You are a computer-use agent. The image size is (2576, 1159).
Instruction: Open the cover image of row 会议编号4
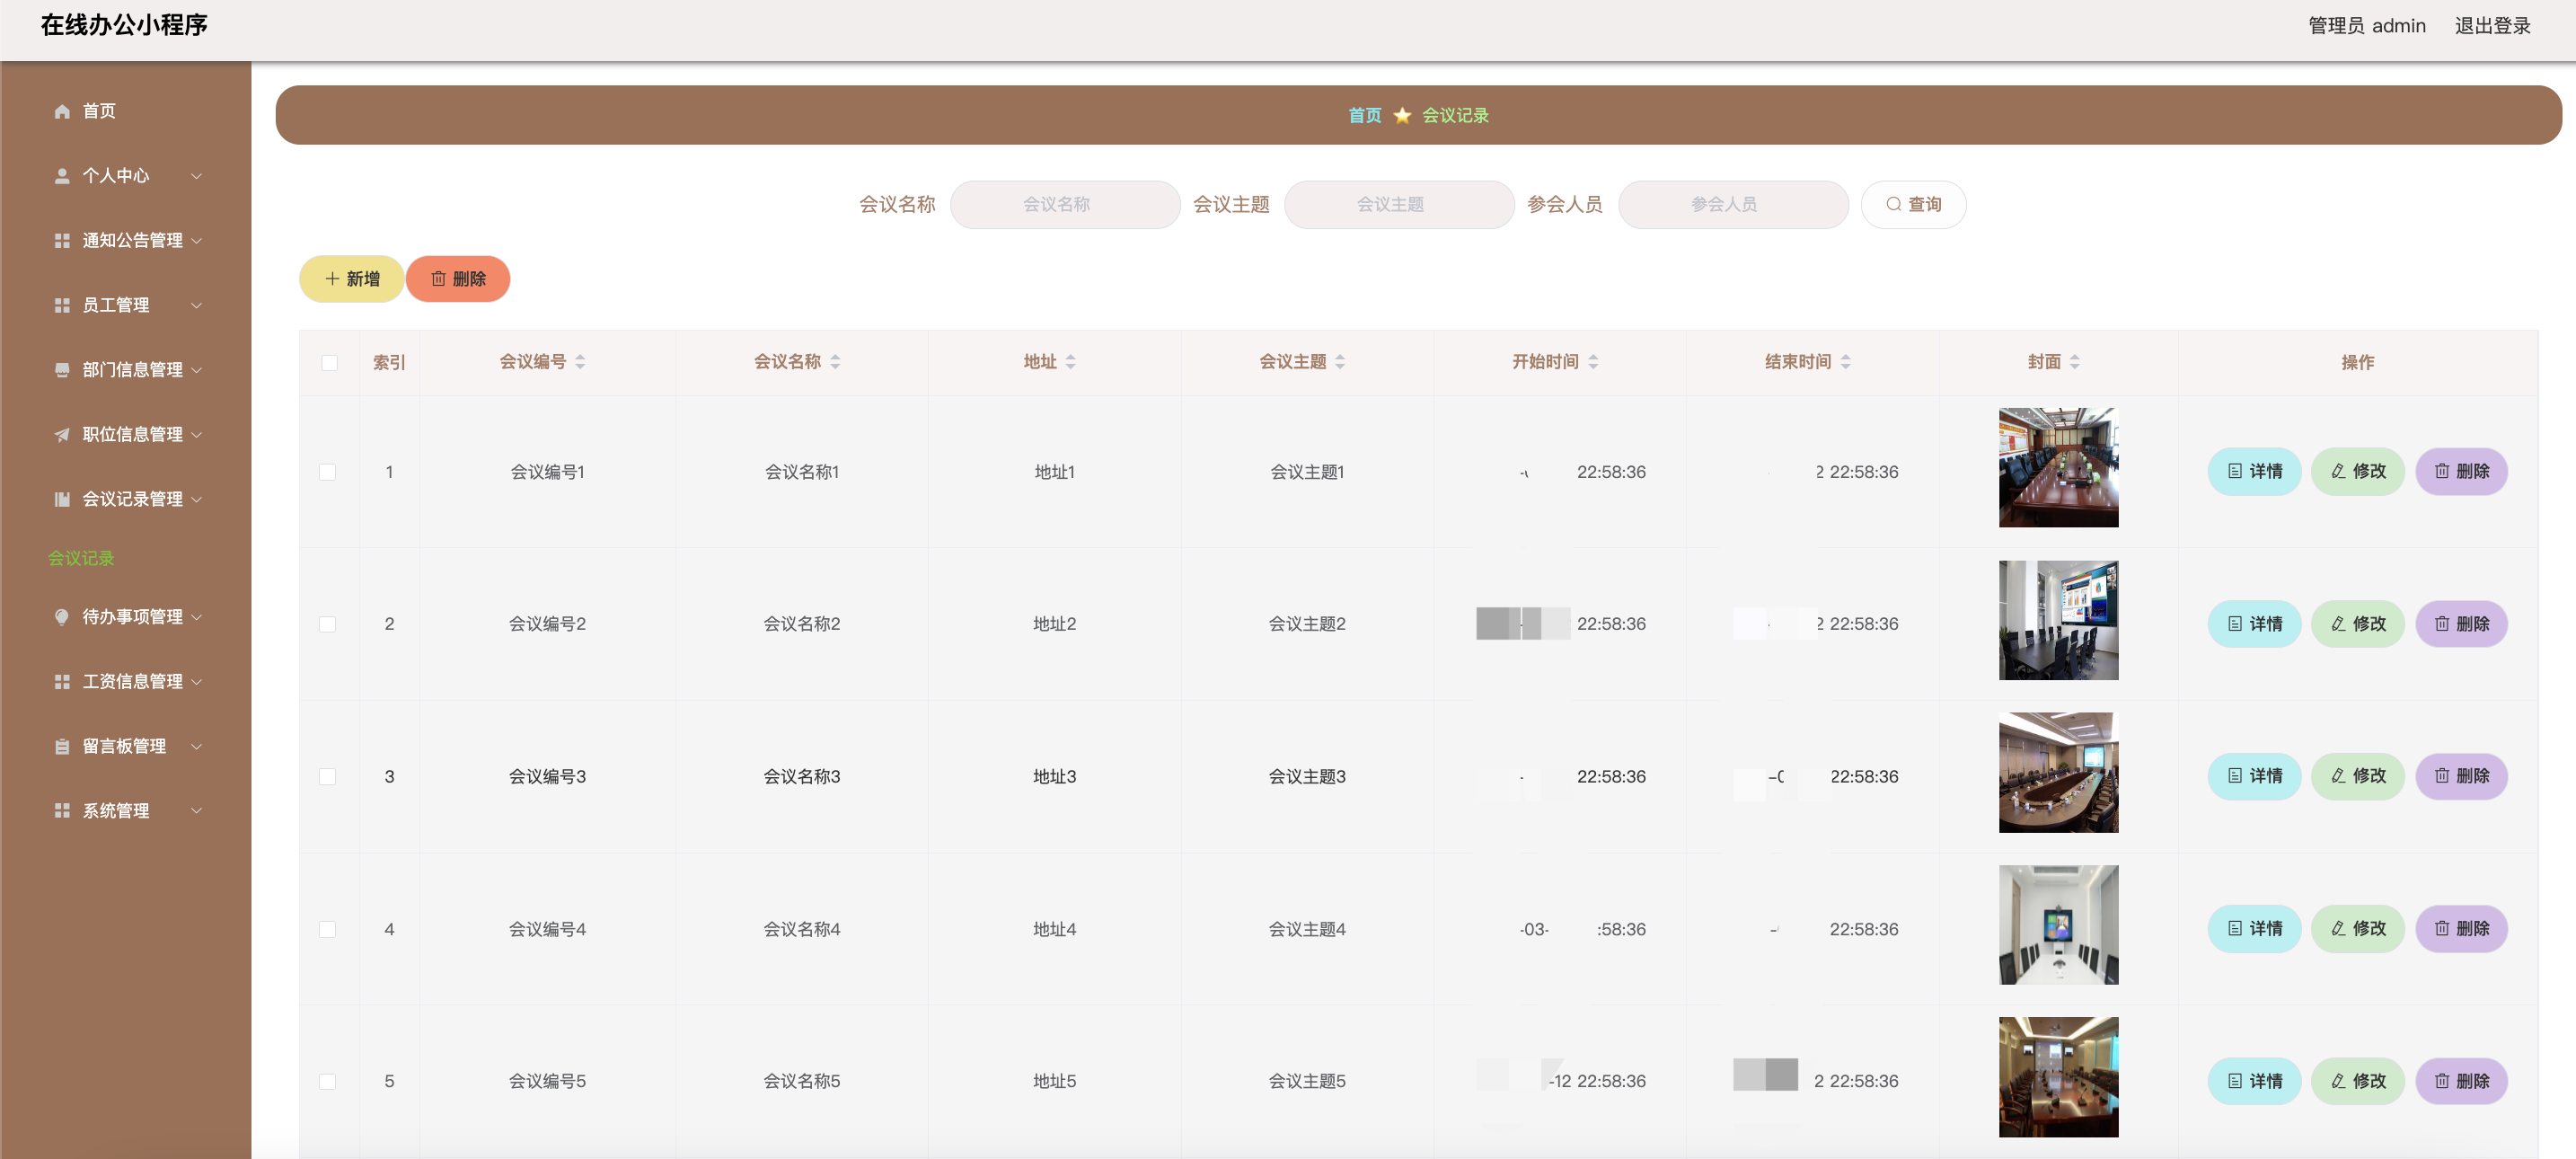point(2058,925)
